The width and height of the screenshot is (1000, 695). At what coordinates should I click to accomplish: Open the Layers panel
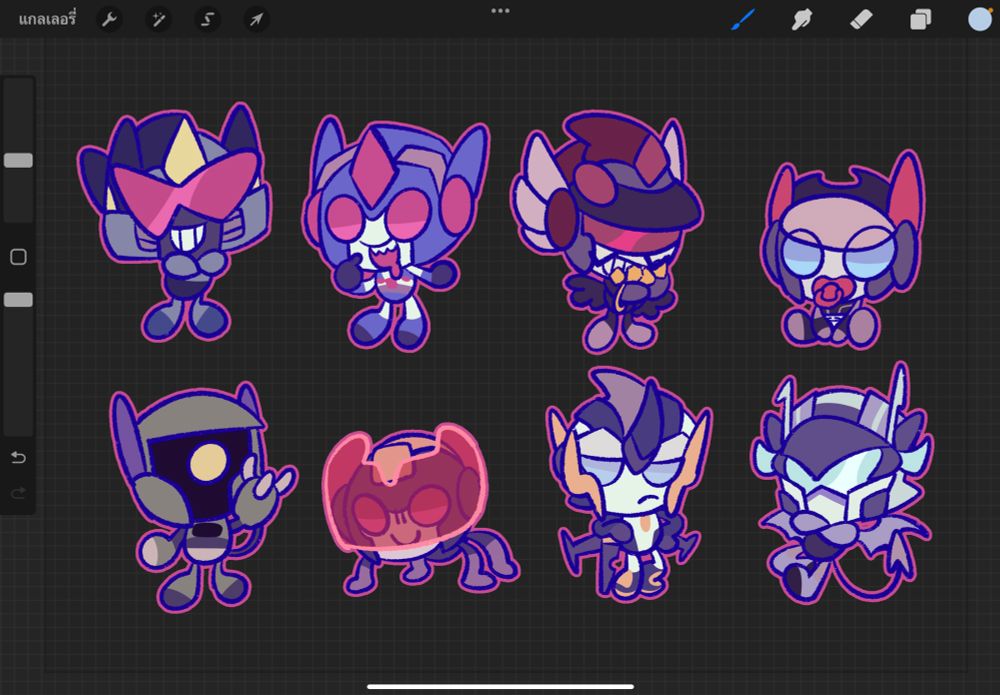coord(920,20)
